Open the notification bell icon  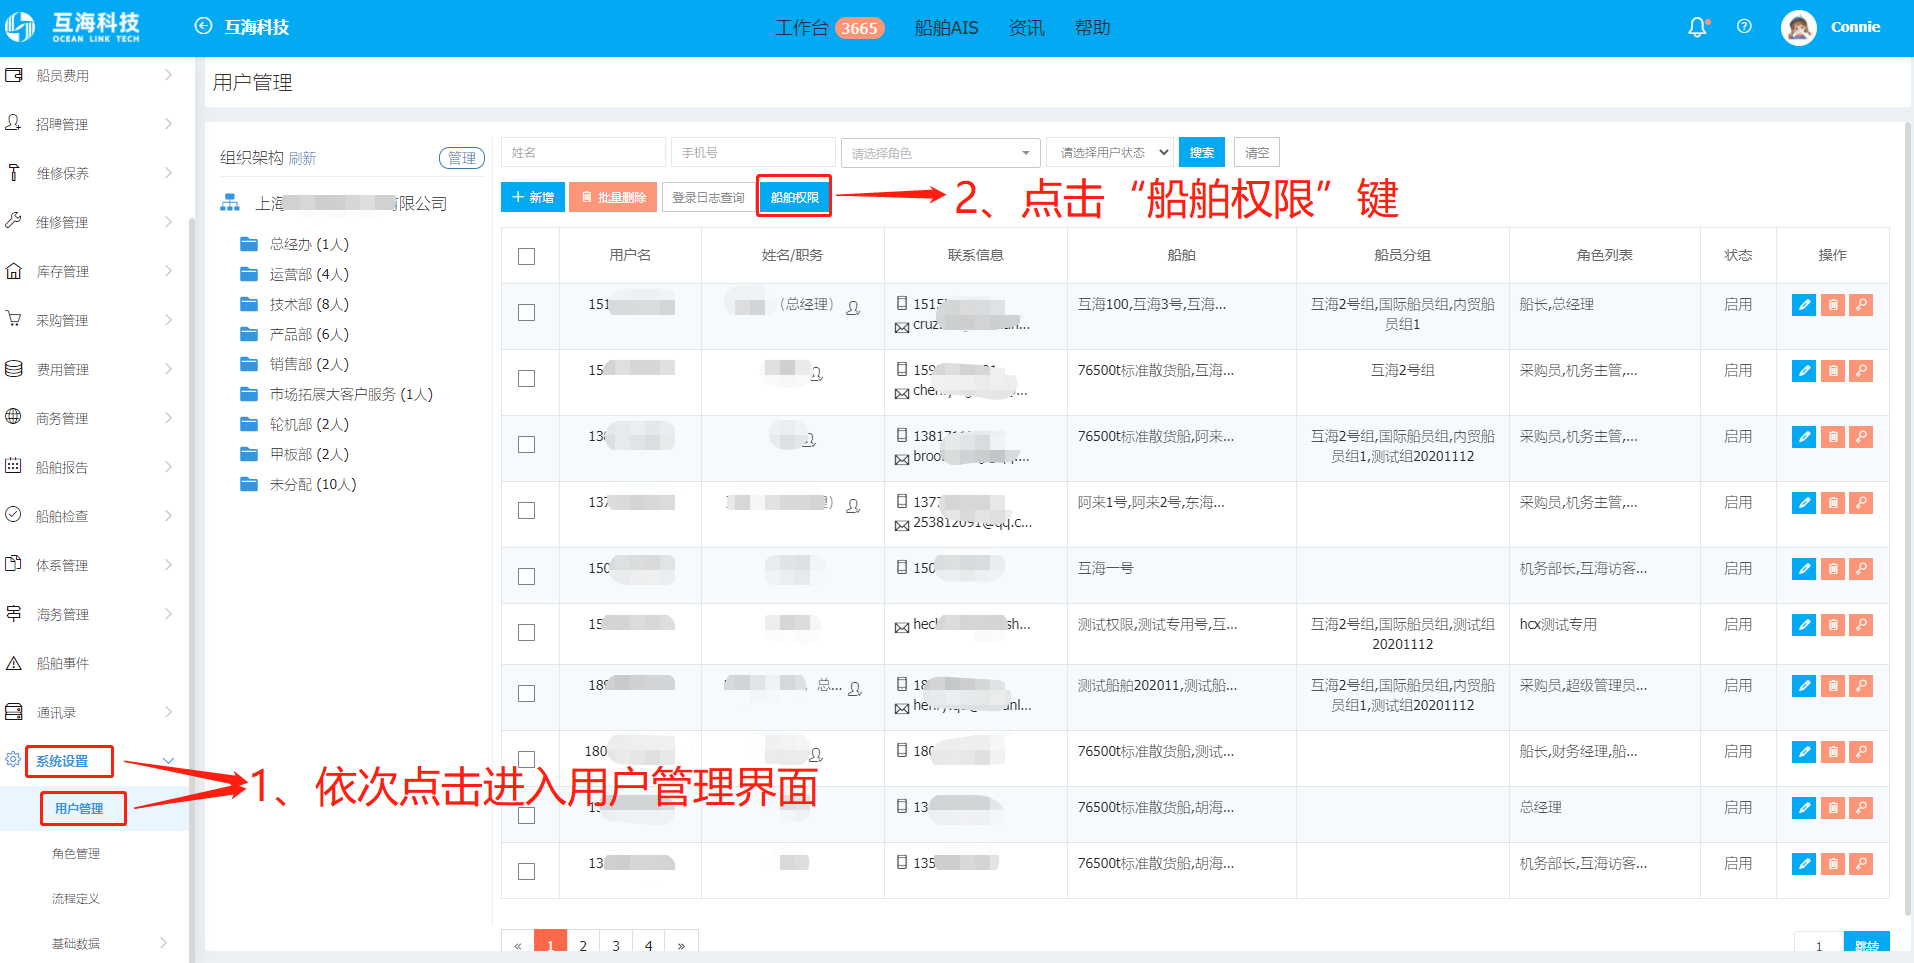pyautogui.click(x=1697, y=27)
